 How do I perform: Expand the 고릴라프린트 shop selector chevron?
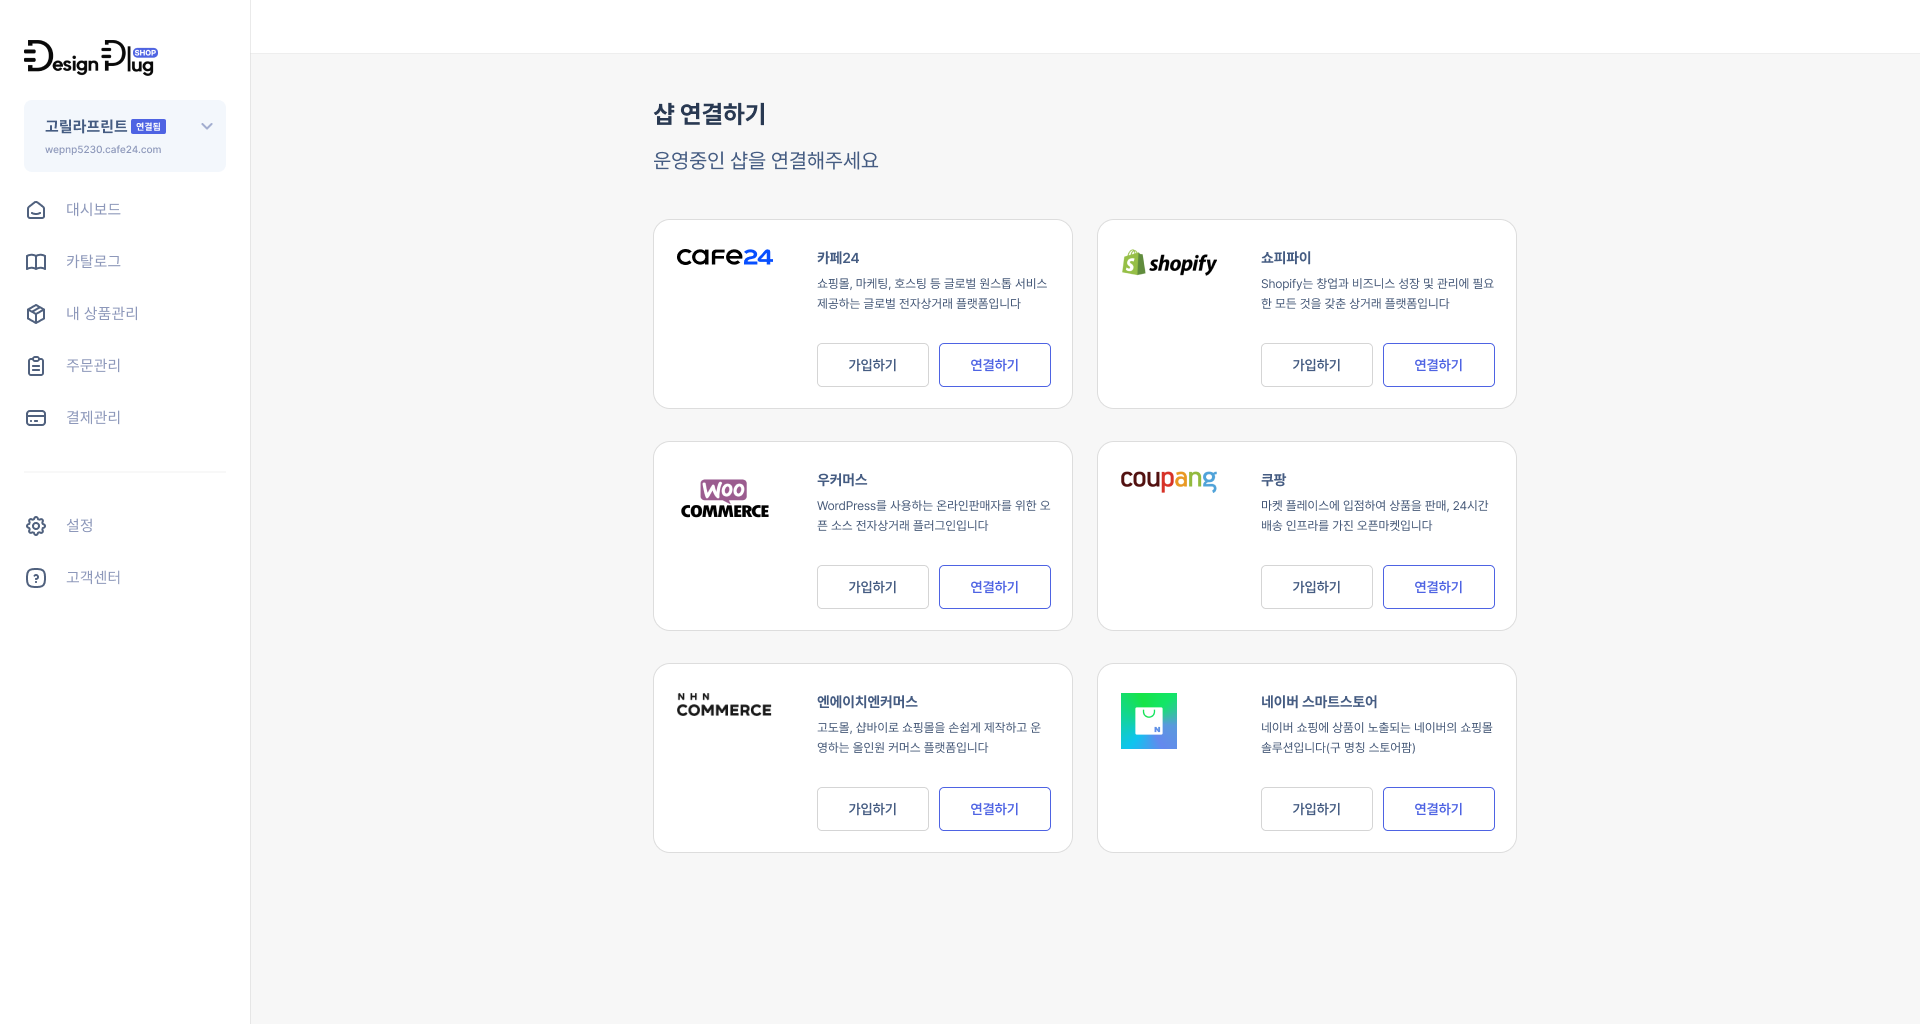207,126
